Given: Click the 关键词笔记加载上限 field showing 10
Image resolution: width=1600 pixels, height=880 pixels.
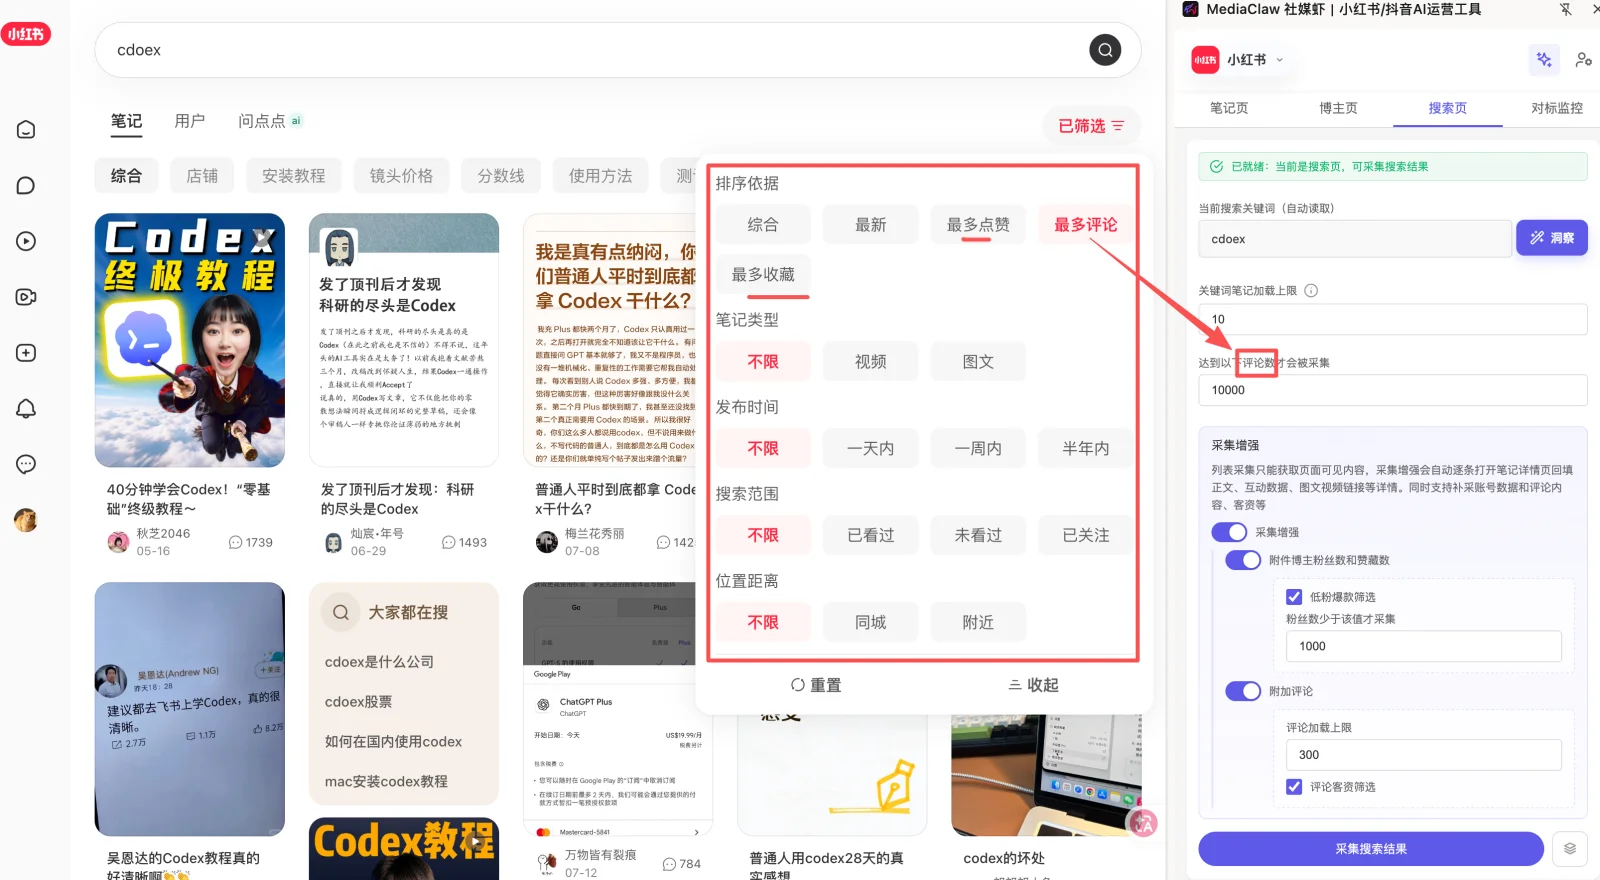Looking at the screenshot, I should tap(1393, 319).
